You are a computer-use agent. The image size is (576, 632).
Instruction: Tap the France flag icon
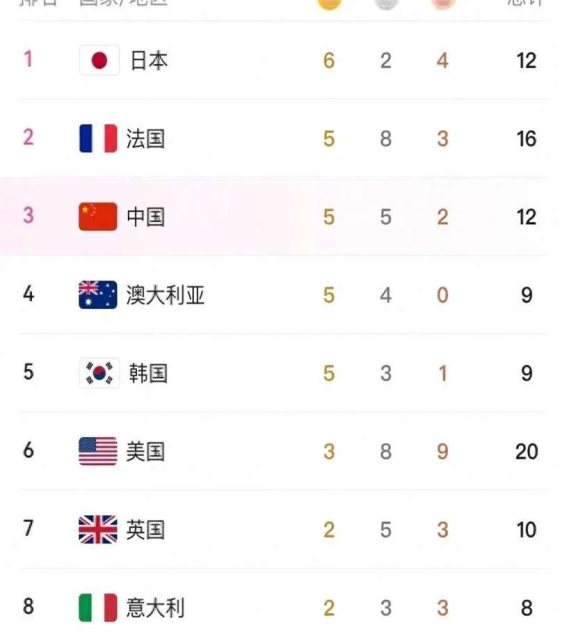[x=98, y=139]
